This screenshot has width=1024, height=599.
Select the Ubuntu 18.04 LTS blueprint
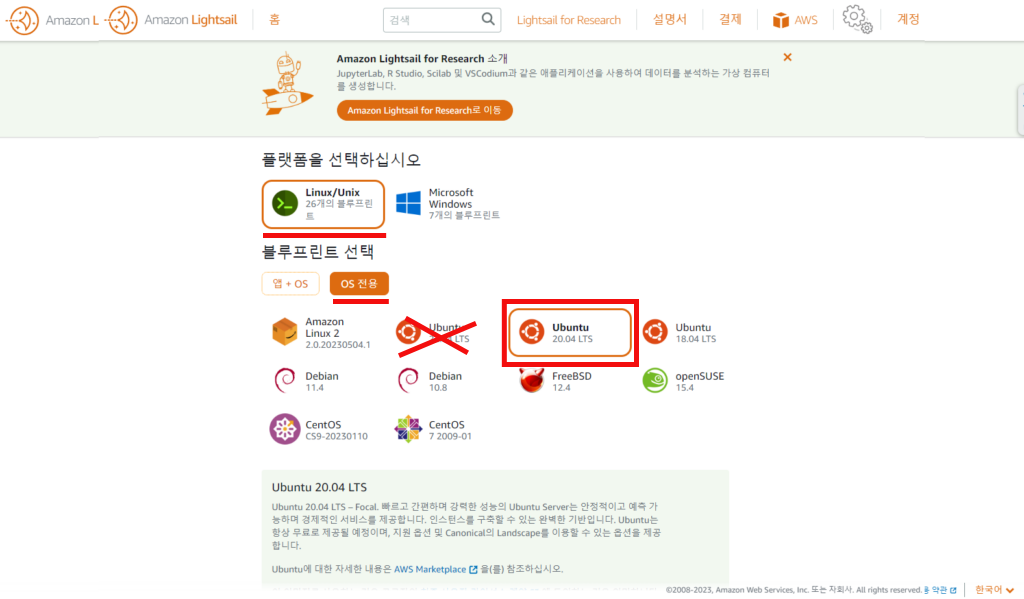click(680, 333)
